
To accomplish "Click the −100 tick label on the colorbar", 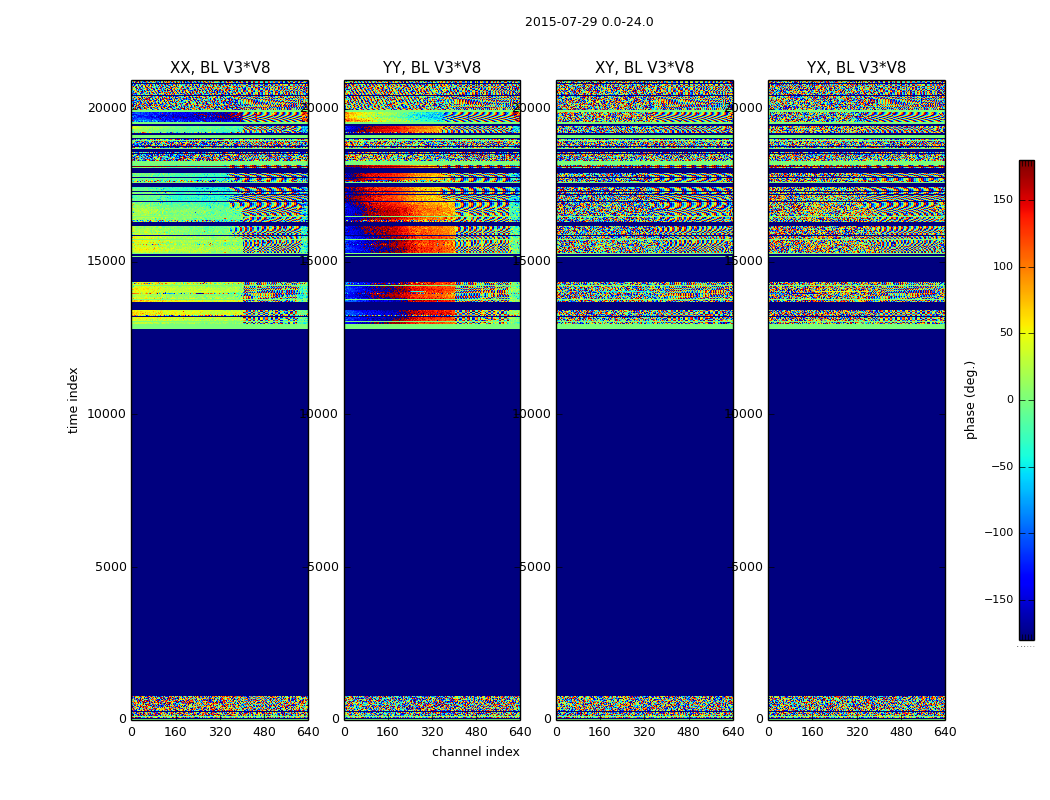I will click(998, 533).
